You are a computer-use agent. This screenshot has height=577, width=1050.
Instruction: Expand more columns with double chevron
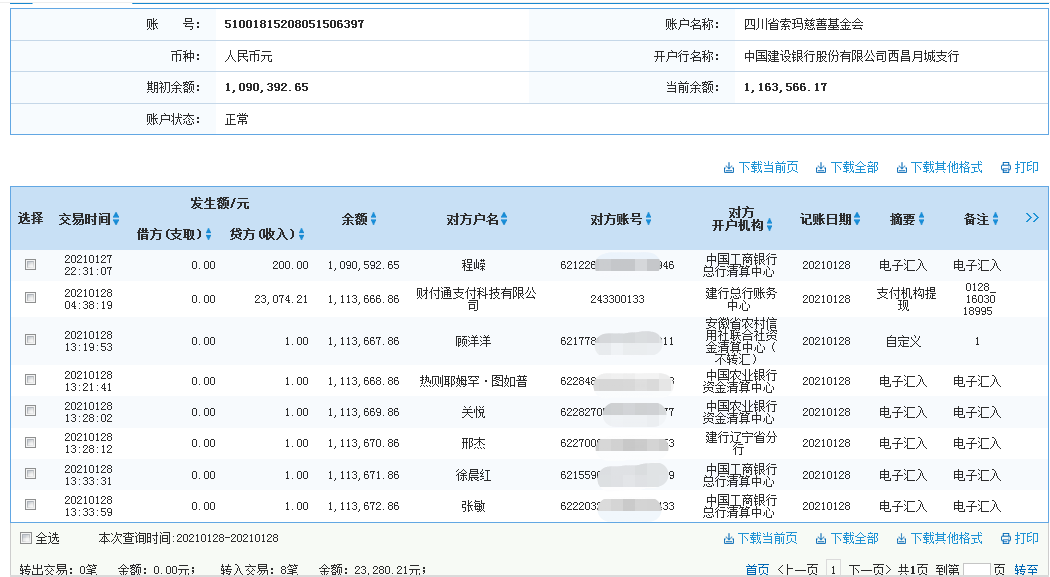click(x=1032, y=217)
